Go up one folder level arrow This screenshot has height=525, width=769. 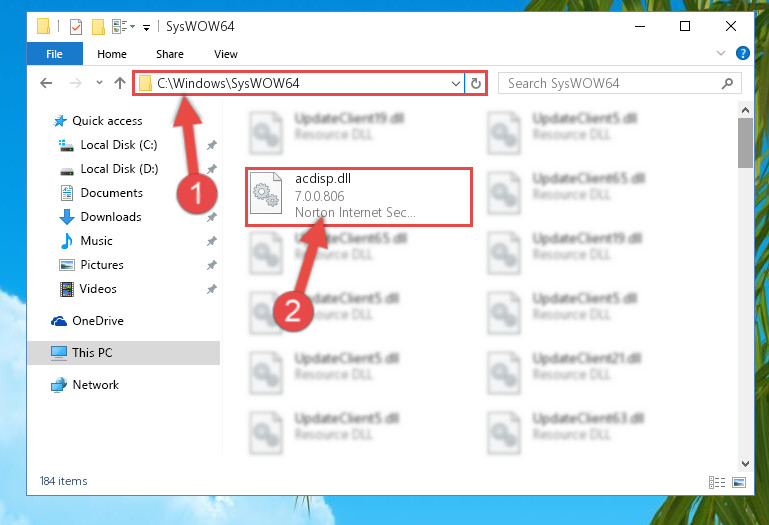point(120,83)
